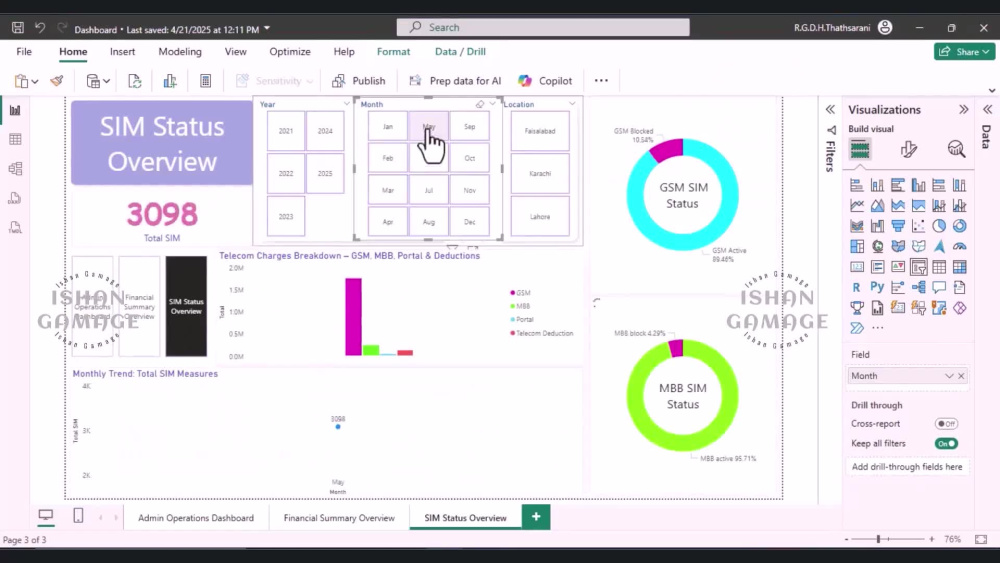
Task: Select the R script visual
Action: click(x=857, y=288)
